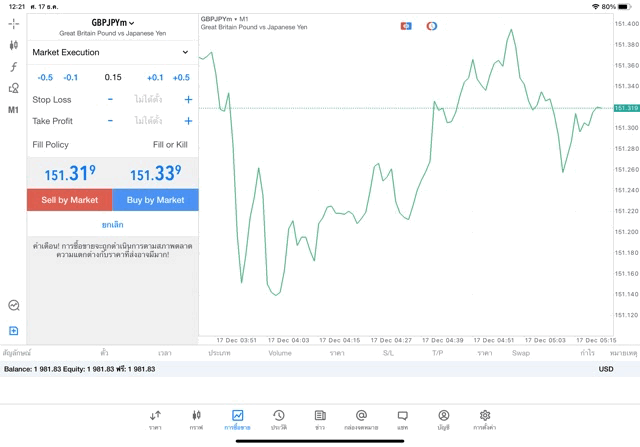The width and height of the screenshot is (640, 447).
Task: Add 0.1 to the order volume
Action: coord(155,77)
